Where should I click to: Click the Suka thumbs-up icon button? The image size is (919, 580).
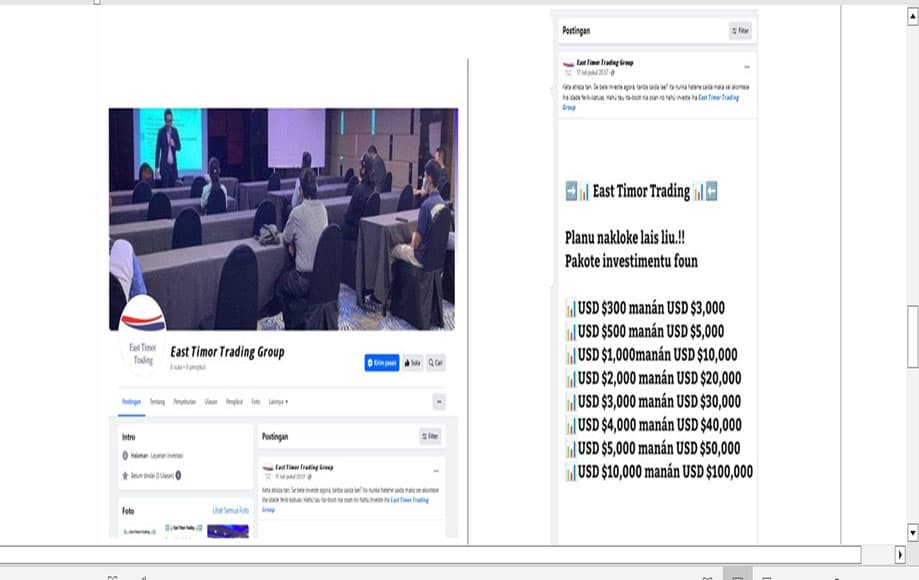point(412,363)
